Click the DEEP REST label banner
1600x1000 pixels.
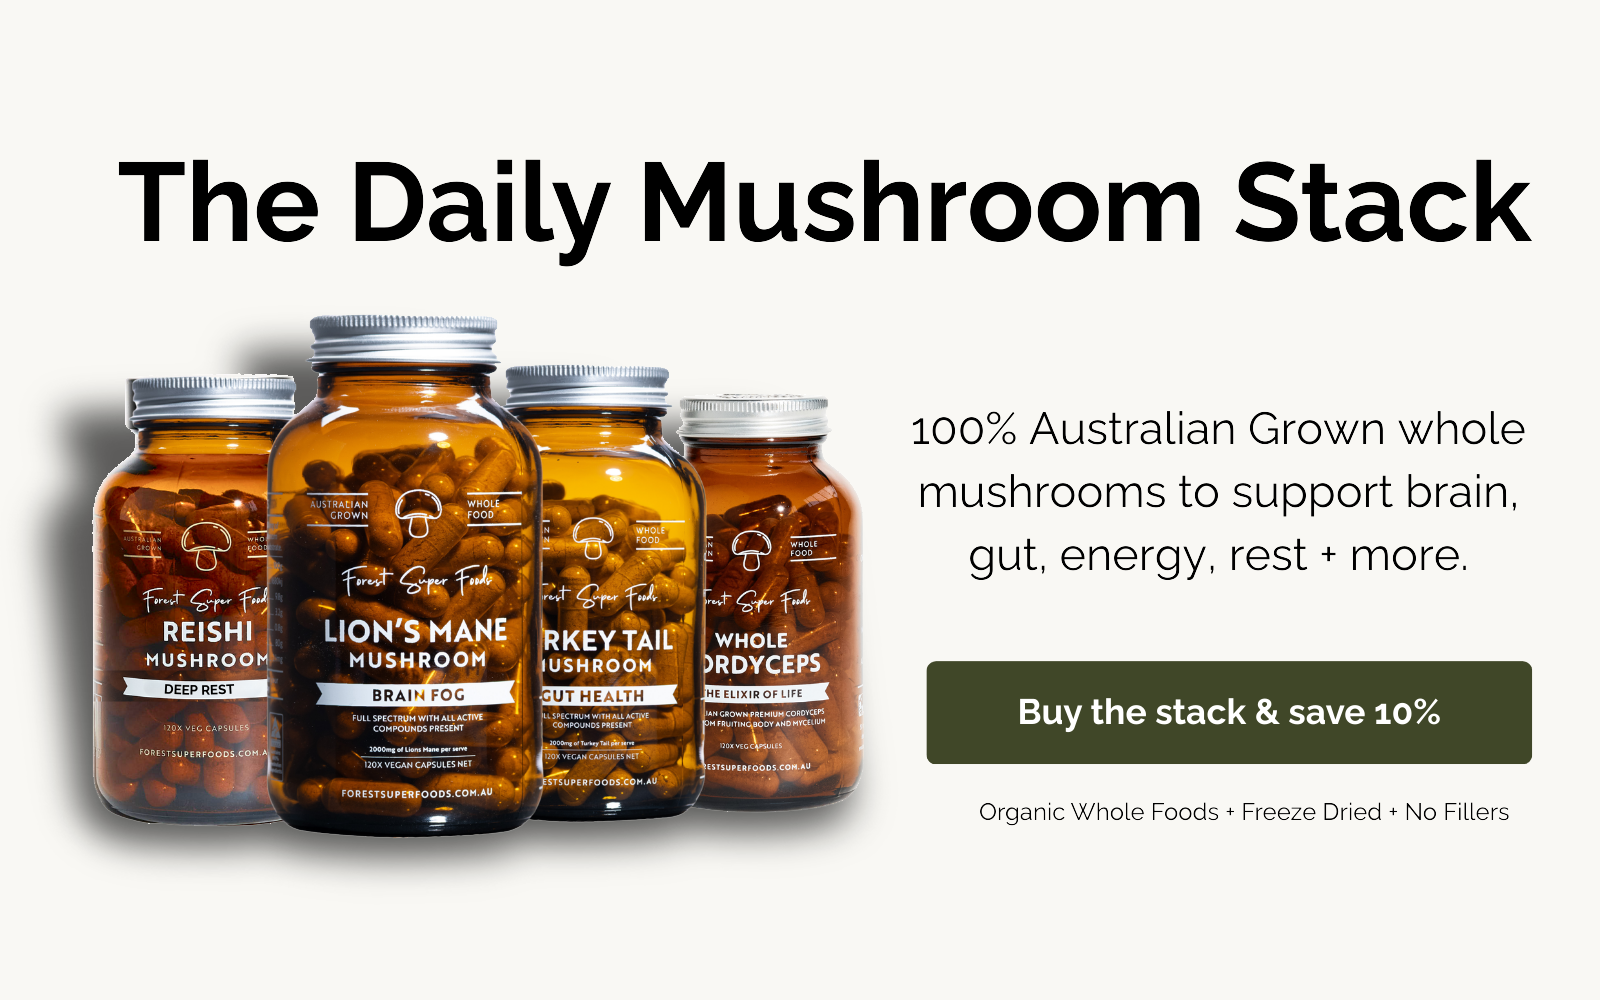pyautogui.click(x=198, y=689)
